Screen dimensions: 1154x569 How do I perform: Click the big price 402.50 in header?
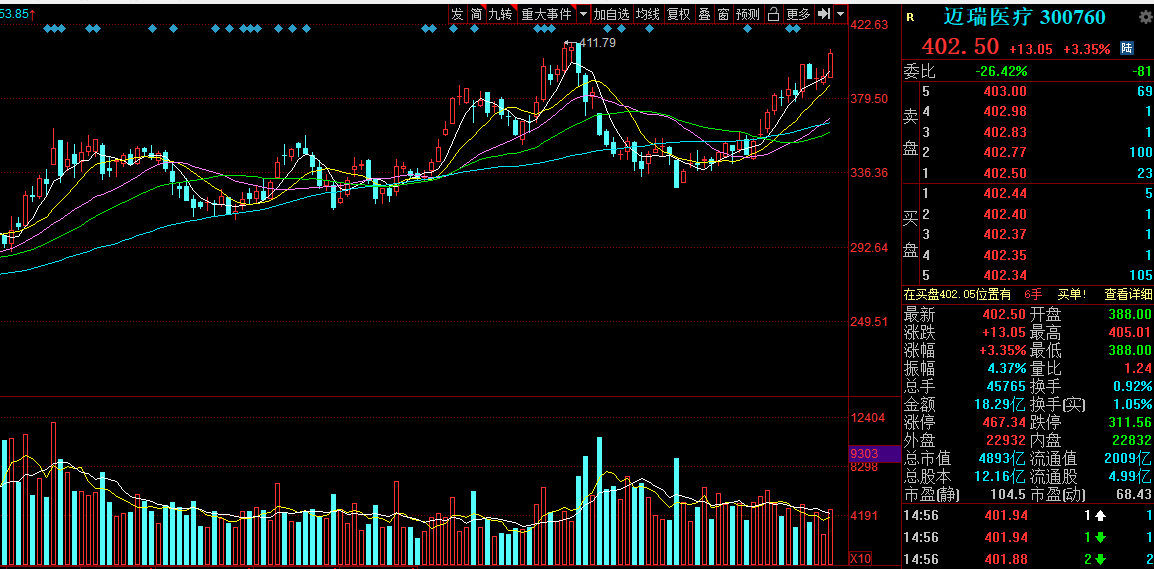960,47
